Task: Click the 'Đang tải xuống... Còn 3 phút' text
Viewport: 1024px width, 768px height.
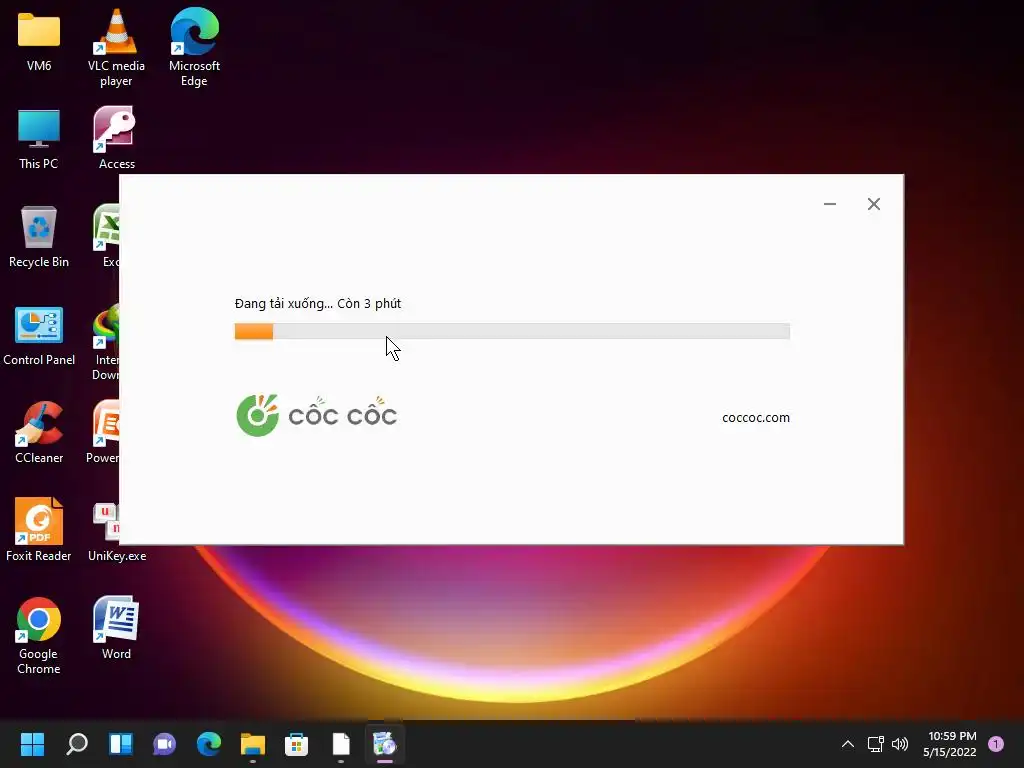Action: click(318, 304)
